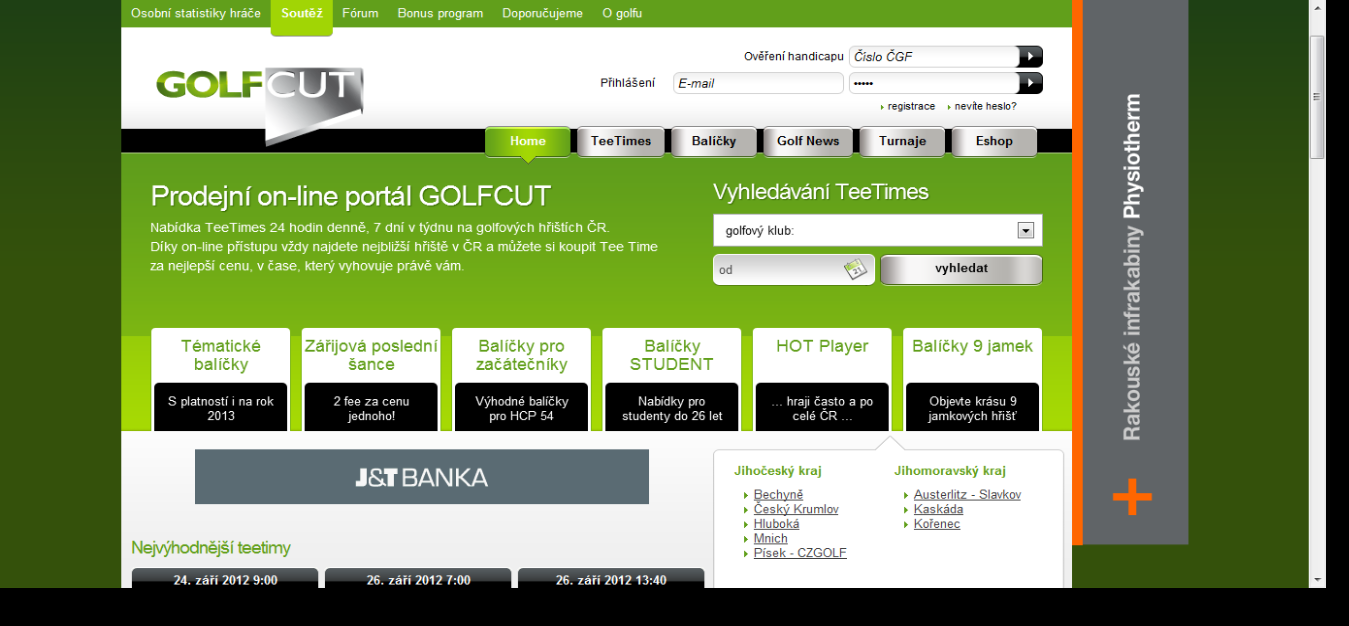
Task: Focus the password input field
Action: click(x=933, y=83)
